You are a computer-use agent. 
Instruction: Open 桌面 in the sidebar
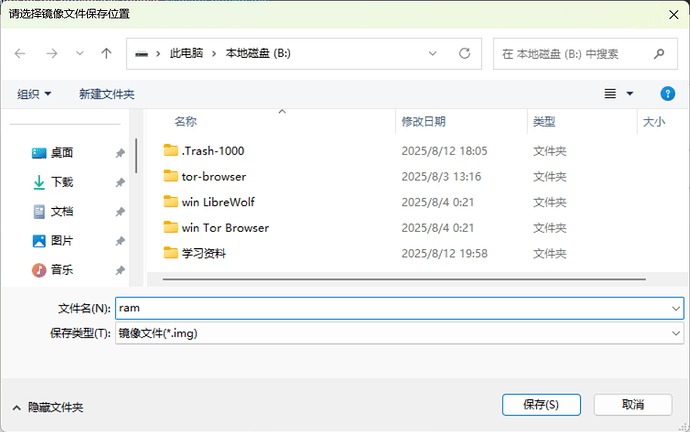[62, 153]
